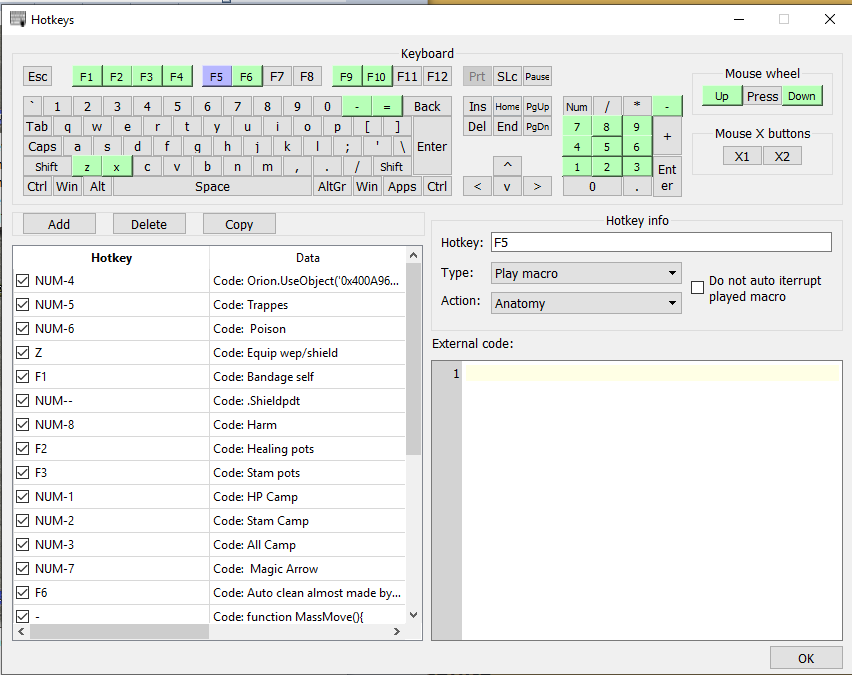Click the Caps key on virtual keyboard

(x=42, y=147)
